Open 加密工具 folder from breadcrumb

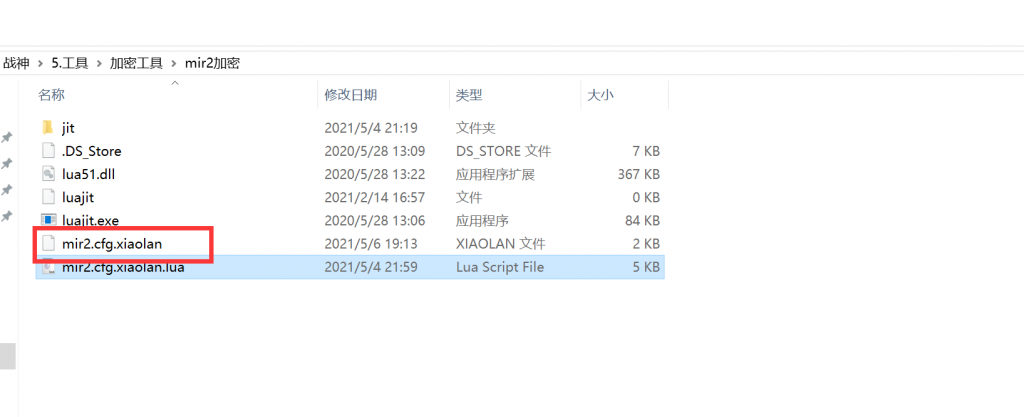(x=138, y=63)
